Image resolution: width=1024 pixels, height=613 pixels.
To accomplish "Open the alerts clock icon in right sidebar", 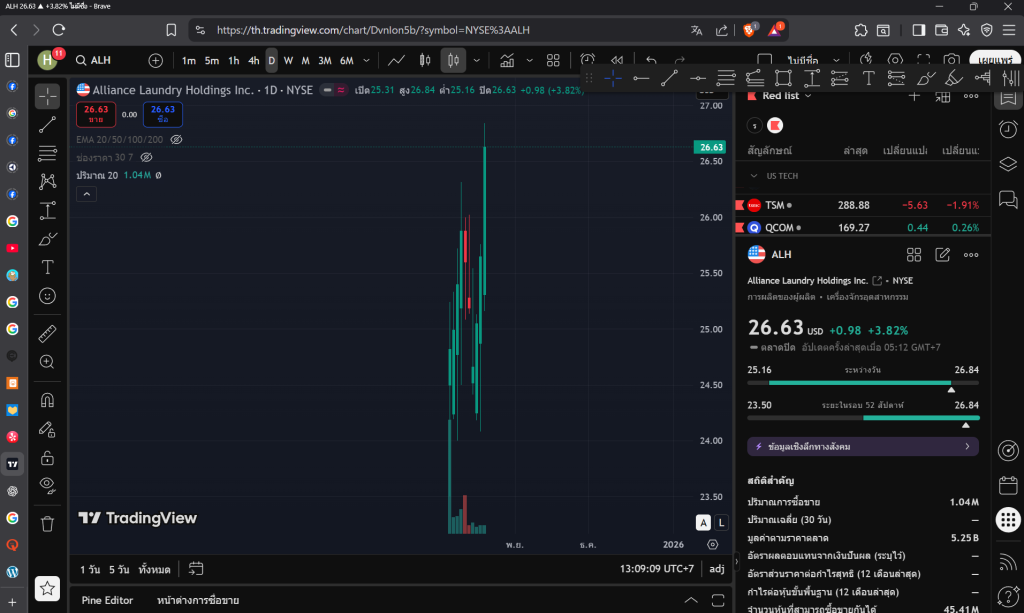I will [x=1008, y=129].
